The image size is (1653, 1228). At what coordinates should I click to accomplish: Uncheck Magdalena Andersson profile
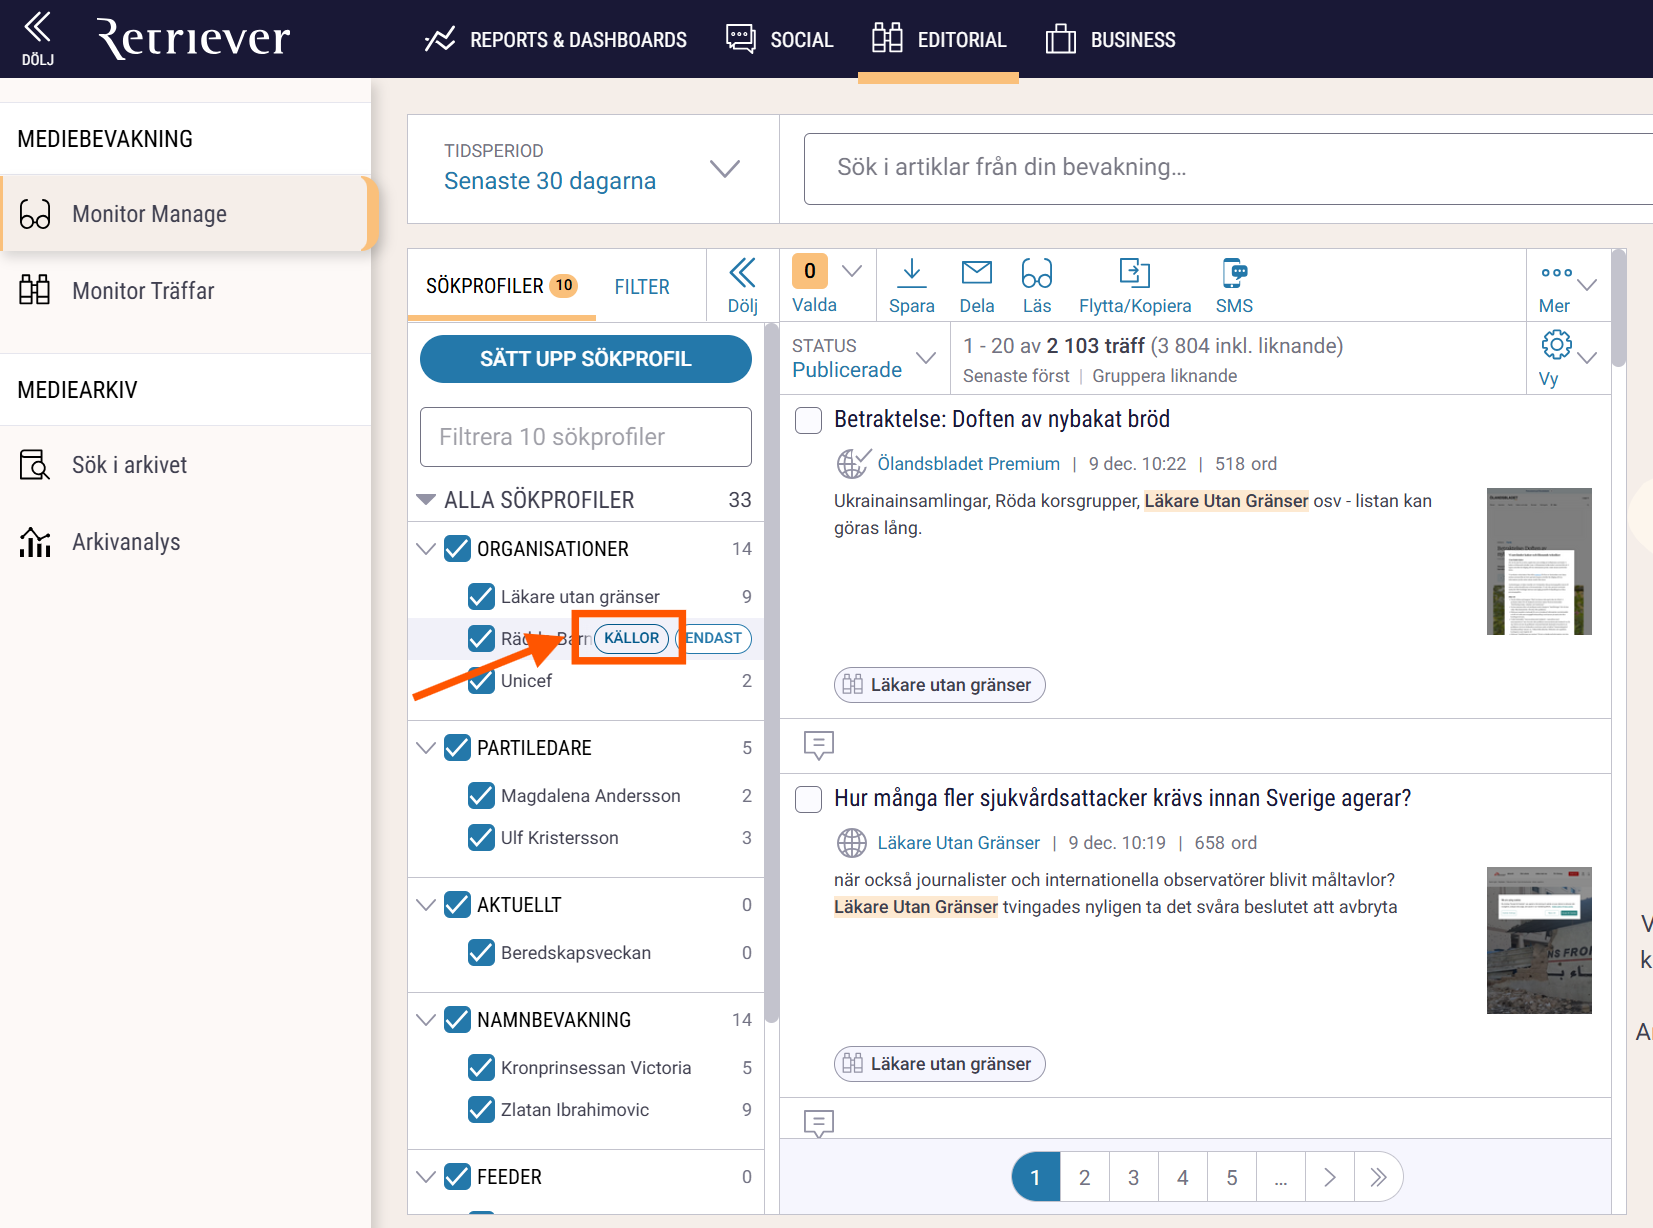[481, 796]
